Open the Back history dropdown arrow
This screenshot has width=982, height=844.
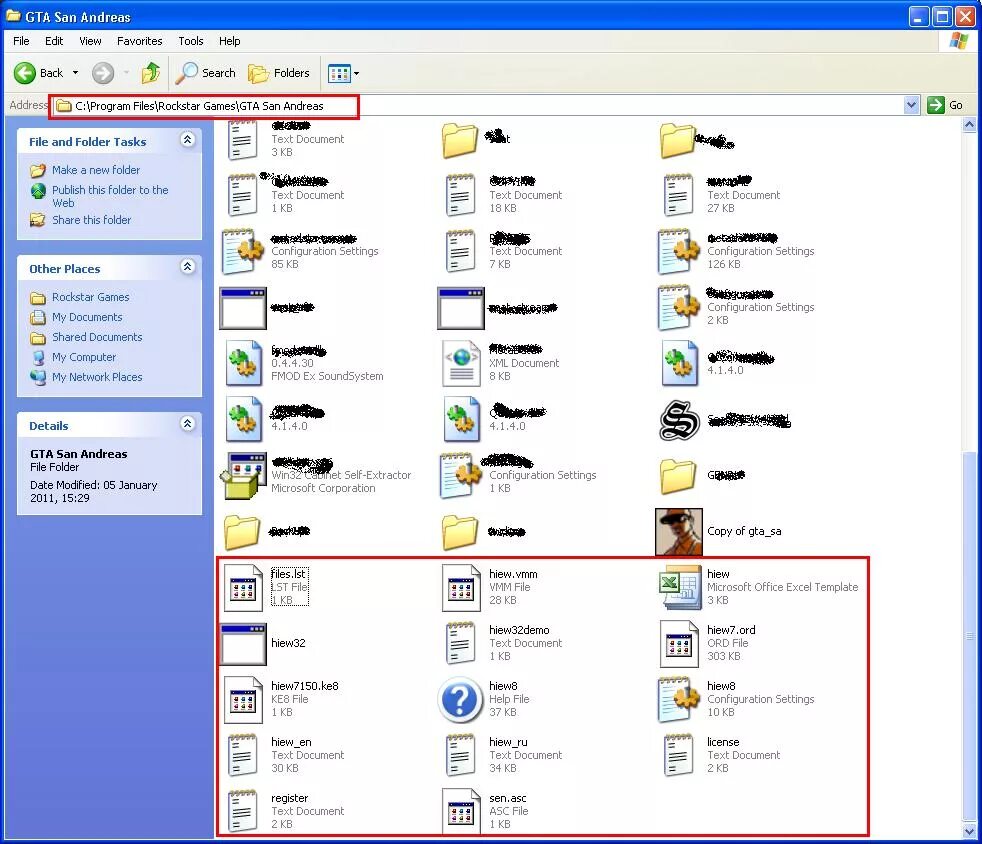point(75,73)
